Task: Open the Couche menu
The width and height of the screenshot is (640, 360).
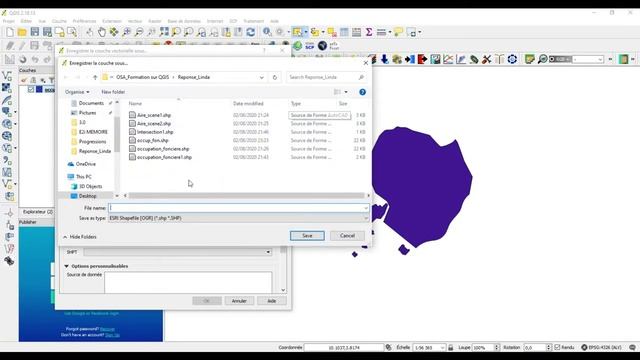Action: (x=59, y=21)
